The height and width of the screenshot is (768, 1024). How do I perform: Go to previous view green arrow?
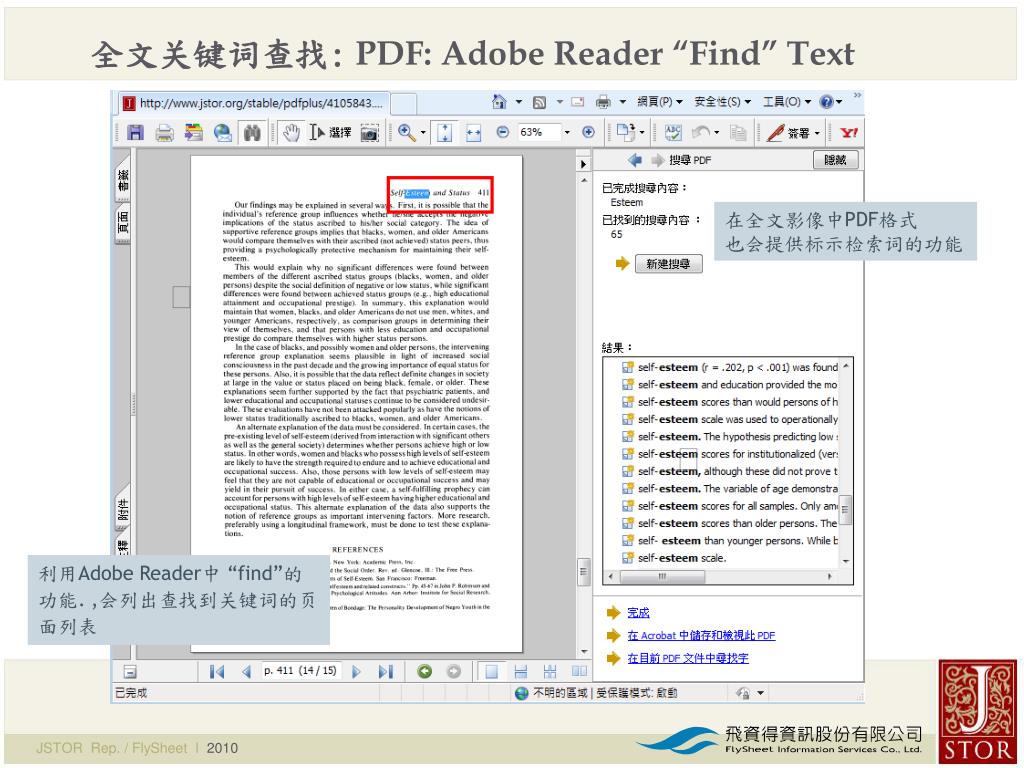pos(424,671)
